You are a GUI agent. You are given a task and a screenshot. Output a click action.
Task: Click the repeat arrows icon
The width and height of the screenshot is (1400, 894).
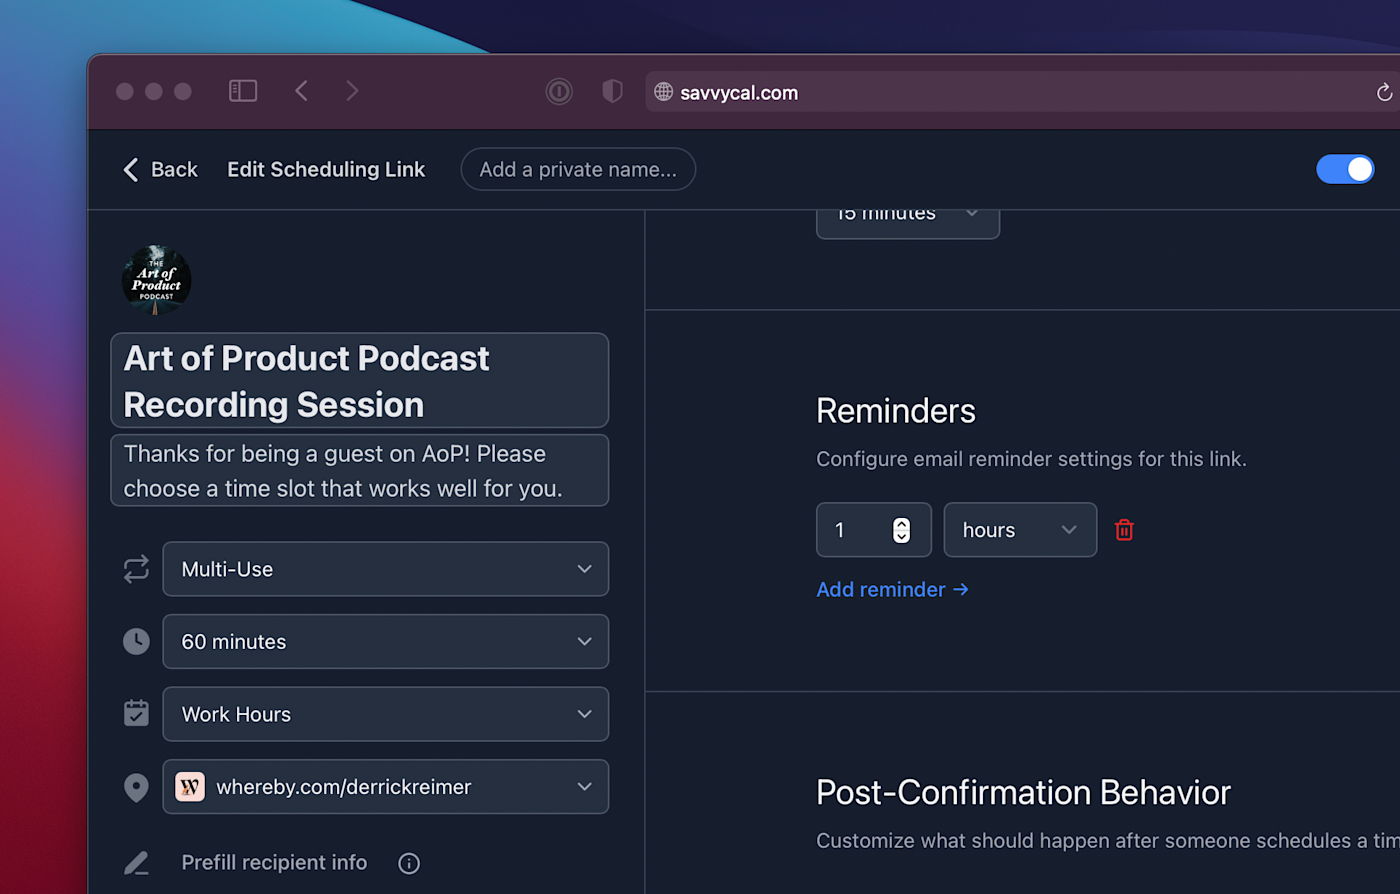pyautogui.click(x=136, y=569)
